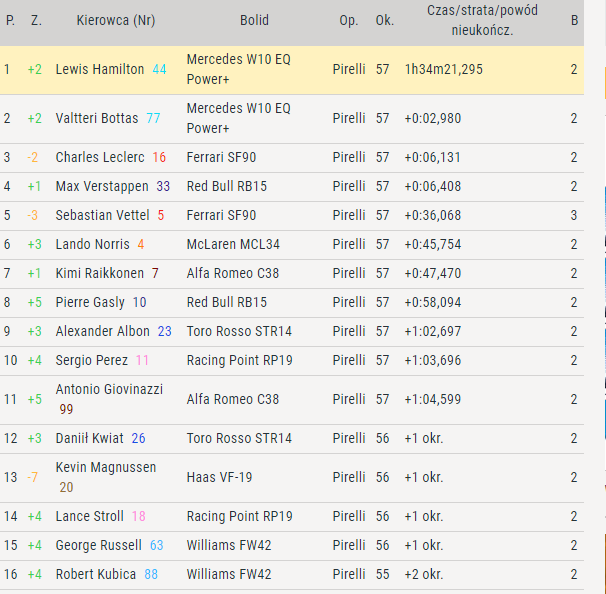Click Perez's Racing Point RP19 car
The height and width of the screenshot is (594, 606).
[x=240, y=360]
